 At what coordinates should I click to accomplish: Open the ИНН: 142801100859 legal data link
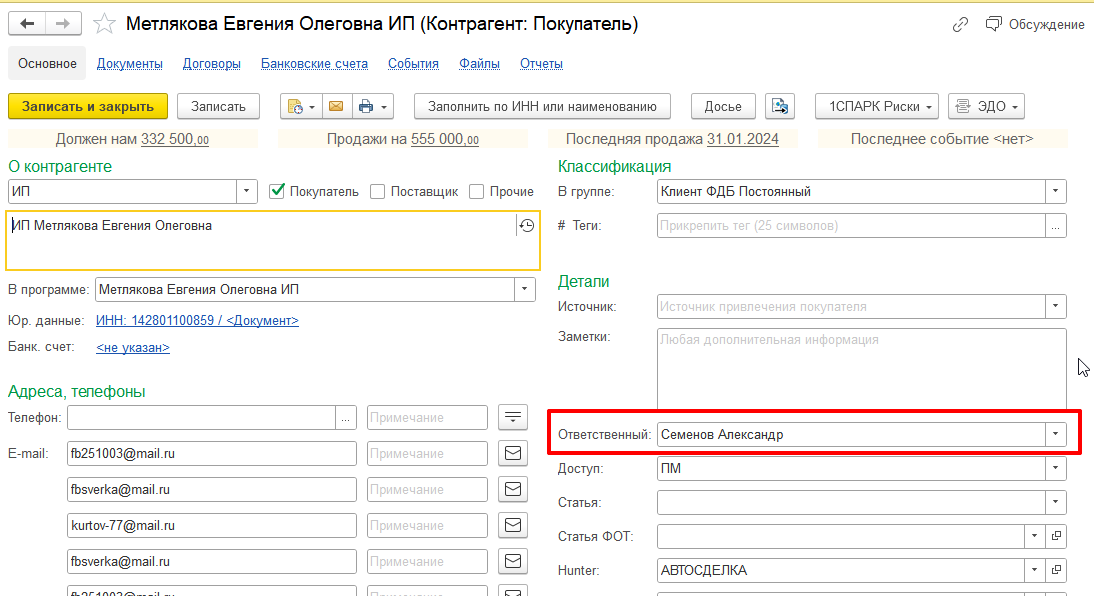pyautogui.click(x=197, y=320)
